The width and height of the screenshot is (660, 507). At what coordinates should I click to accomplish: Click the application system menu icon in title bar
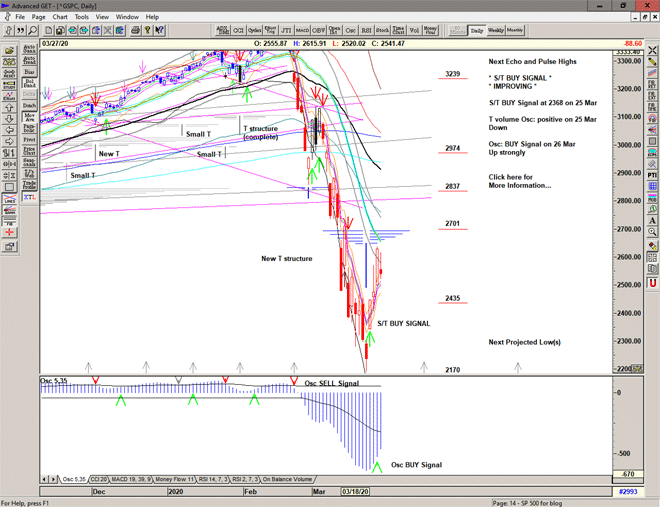(x=5, y=5)
